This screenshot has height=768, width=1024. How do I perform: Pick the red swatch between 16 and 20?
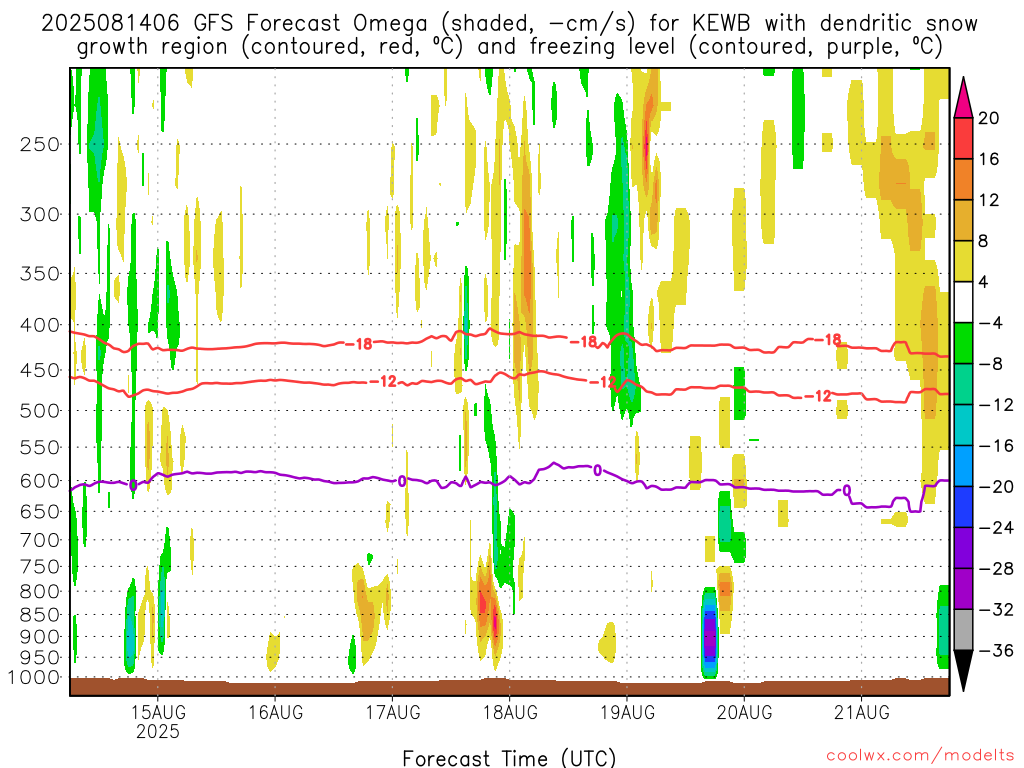[963, 138]
